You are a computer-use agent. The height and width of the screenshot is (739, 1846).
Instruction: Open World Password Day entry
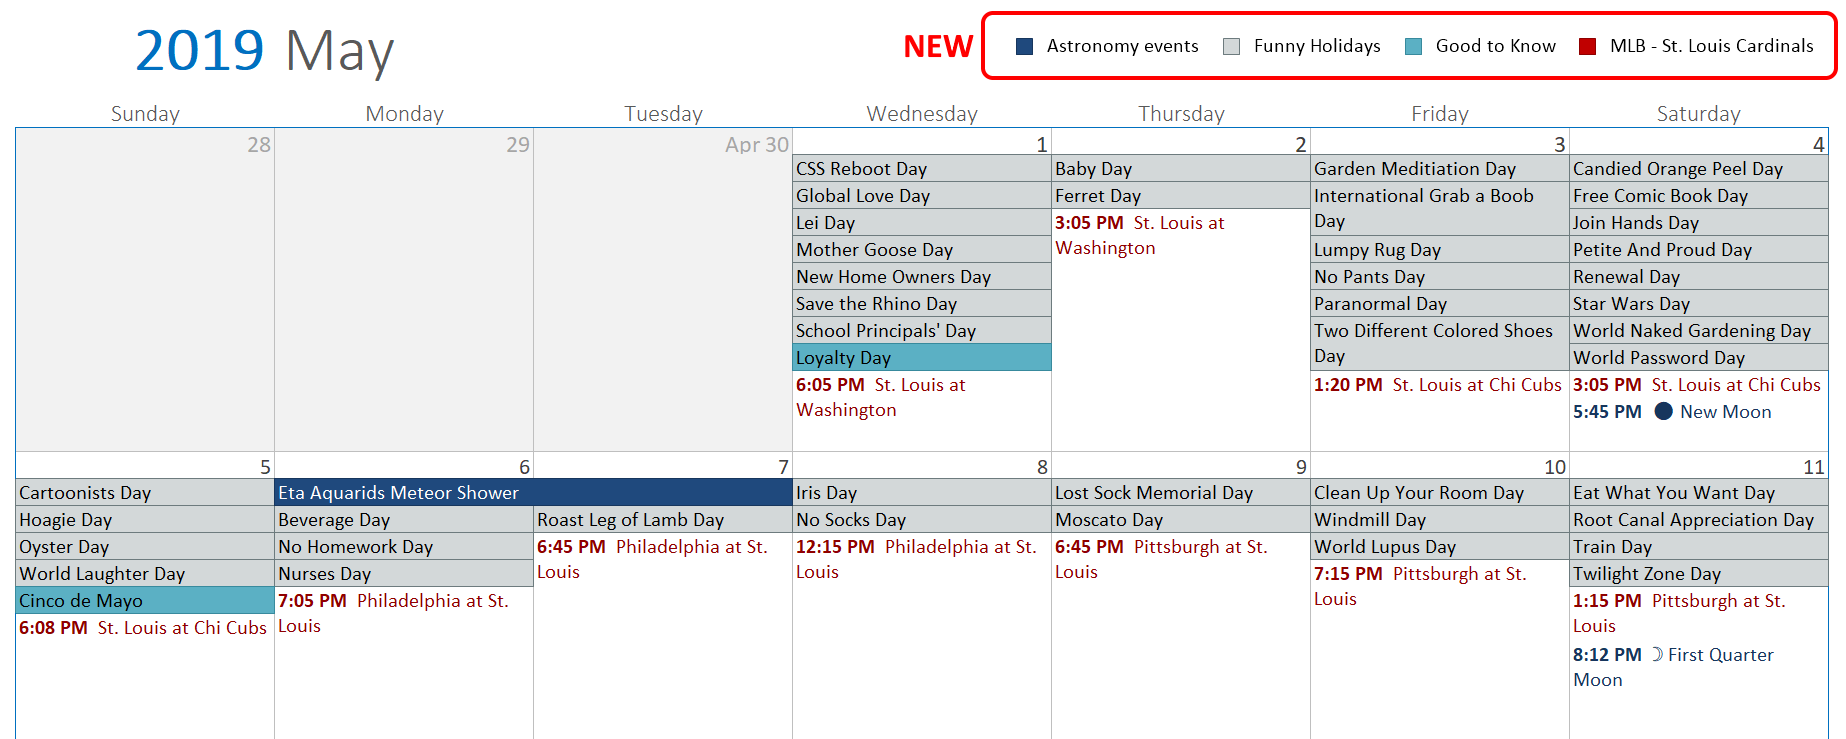click(x=1698, y=357)
